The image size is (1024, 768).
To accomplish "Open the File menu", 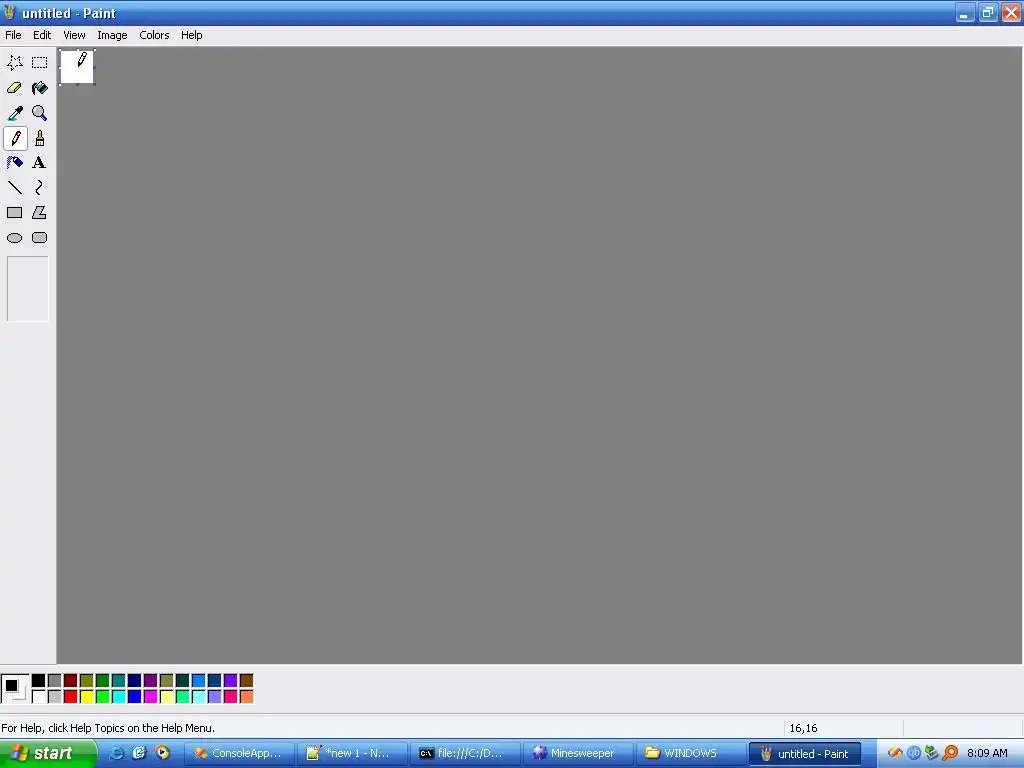I will point(13,35).
